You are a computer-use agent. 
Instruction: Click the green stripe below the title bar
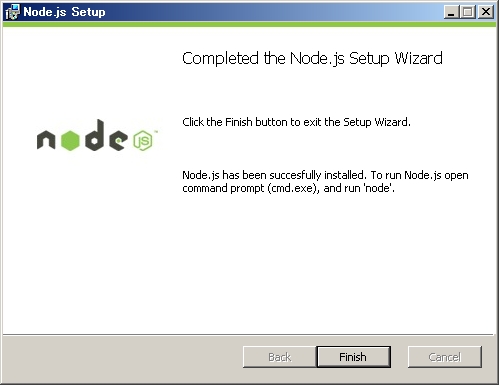[249, 24]
